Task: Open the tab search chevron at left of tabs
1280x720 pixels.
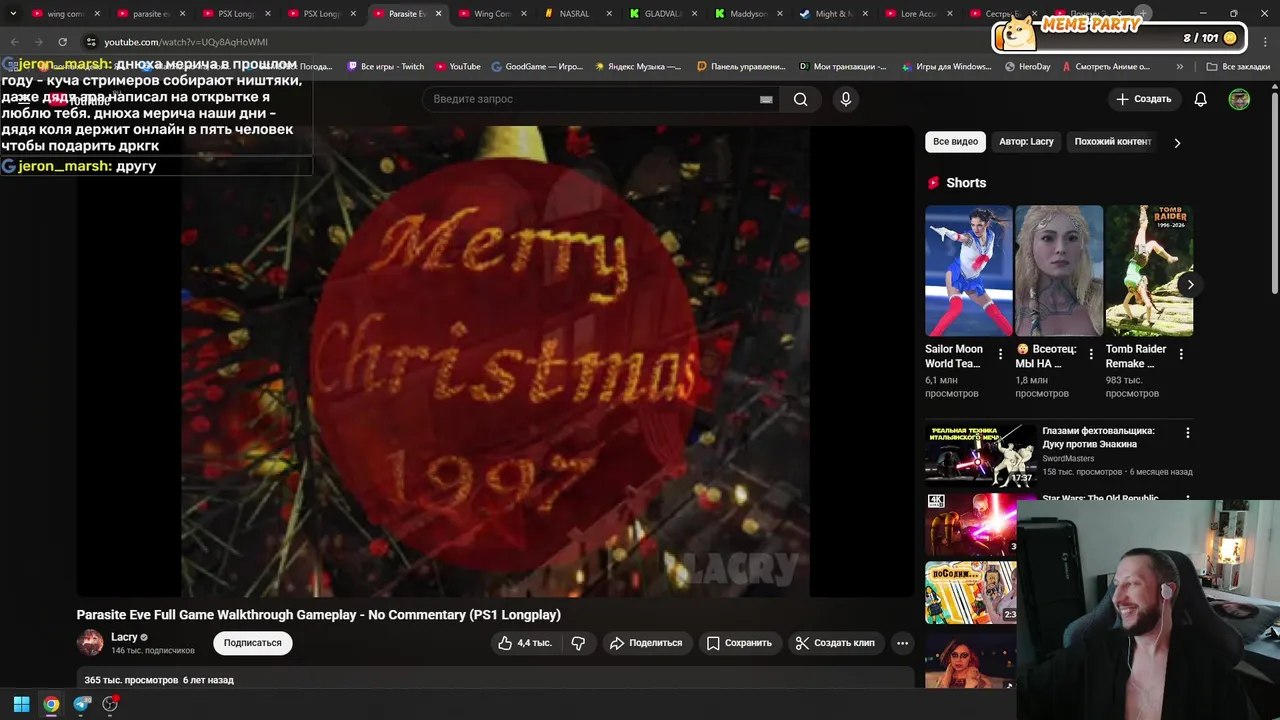Action: click(x=12, y=14)
